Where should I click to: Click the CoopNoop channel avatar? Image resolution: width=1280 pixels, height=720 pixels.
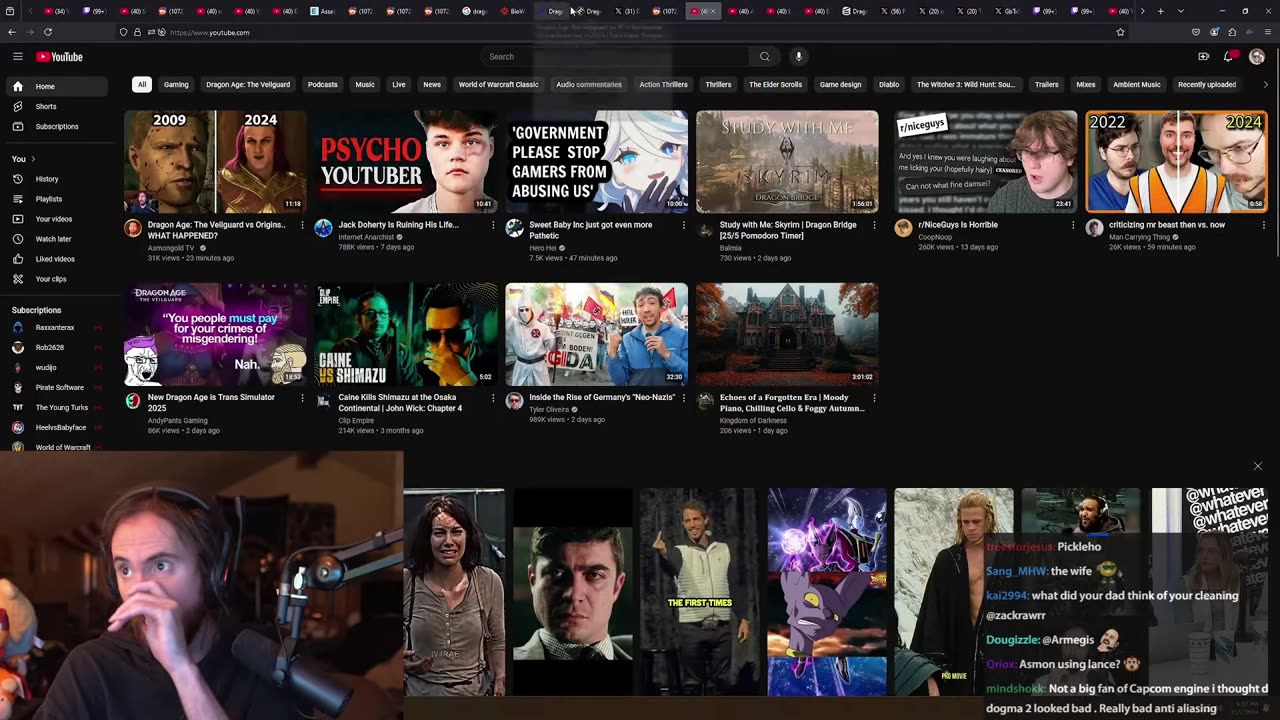(903, 228)
